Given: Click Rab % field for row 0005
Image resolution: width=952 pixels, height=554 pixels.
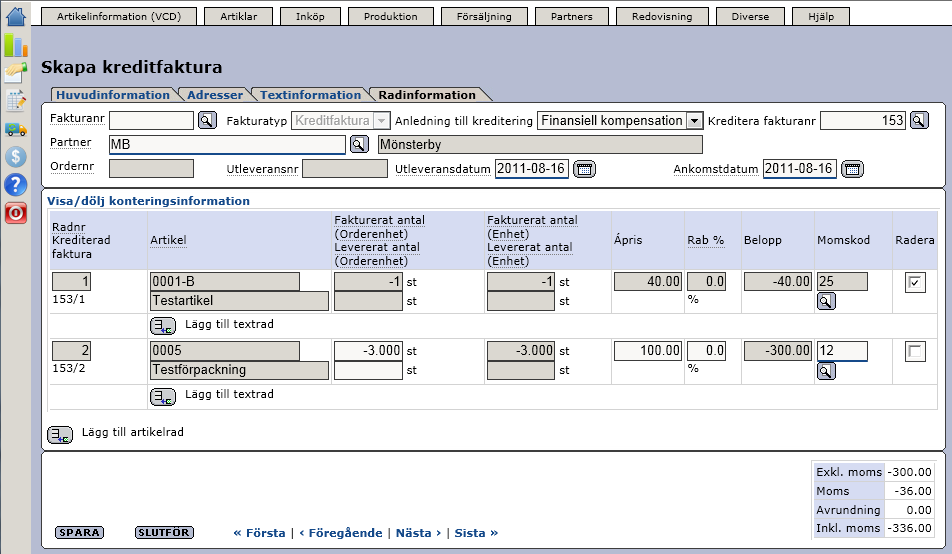Looking at the screenshot, I should (x=707, y=351).
